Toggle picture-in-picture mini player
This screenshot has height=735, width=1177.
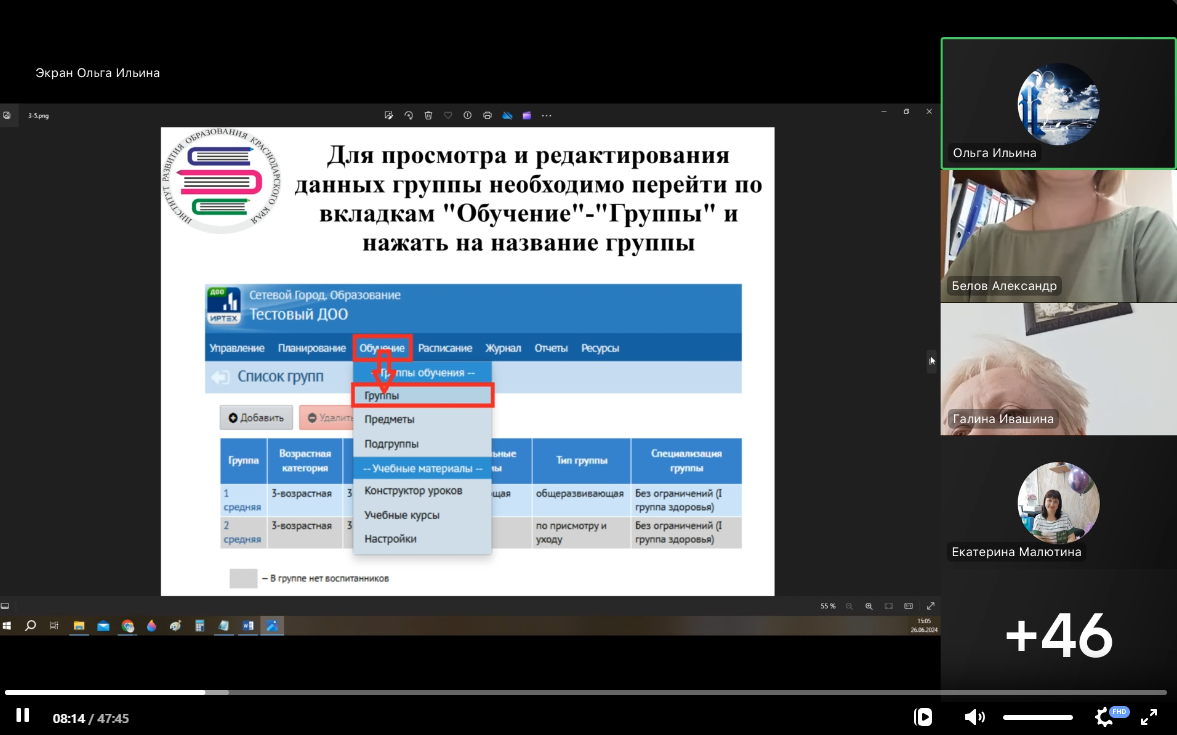tap(923, 717)
